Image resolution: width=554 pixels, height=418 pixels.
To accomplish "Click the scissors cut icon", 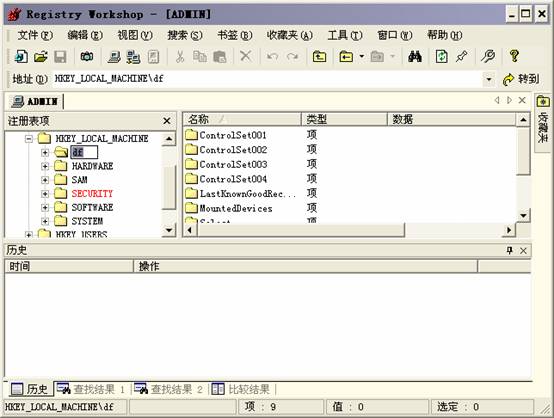I will [180, 57].
